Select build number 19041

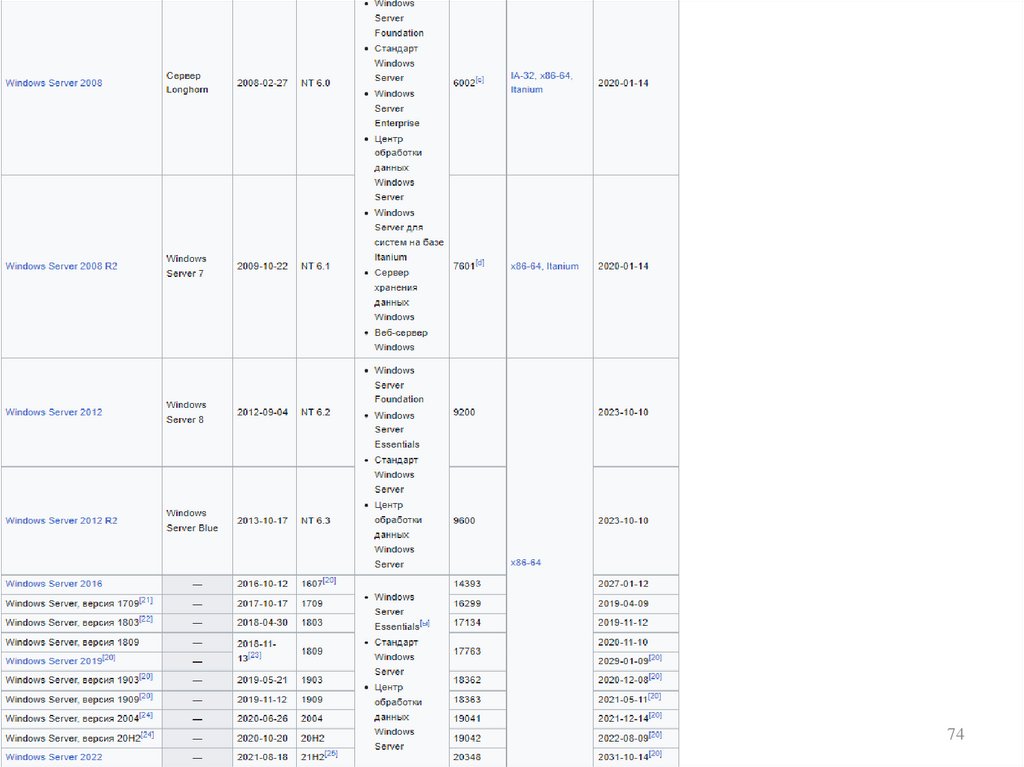tap(467, 719)
